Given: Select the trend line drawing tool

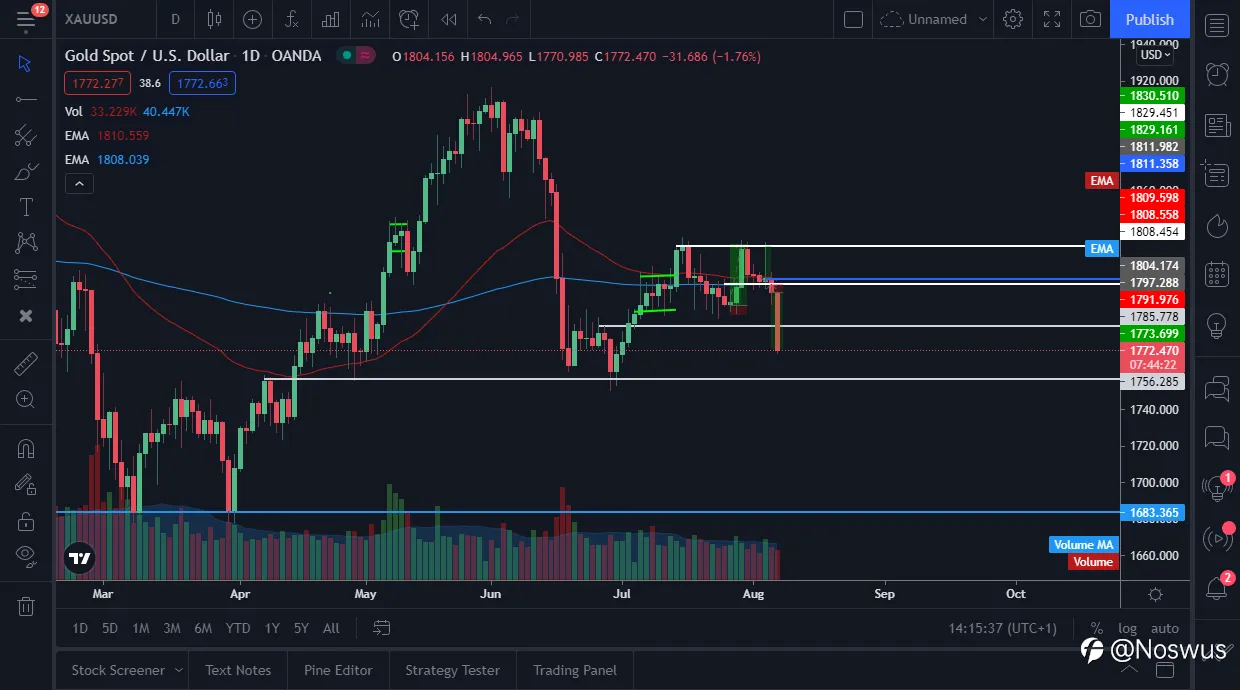Looking at the screenshot, I should coord(26,99).
